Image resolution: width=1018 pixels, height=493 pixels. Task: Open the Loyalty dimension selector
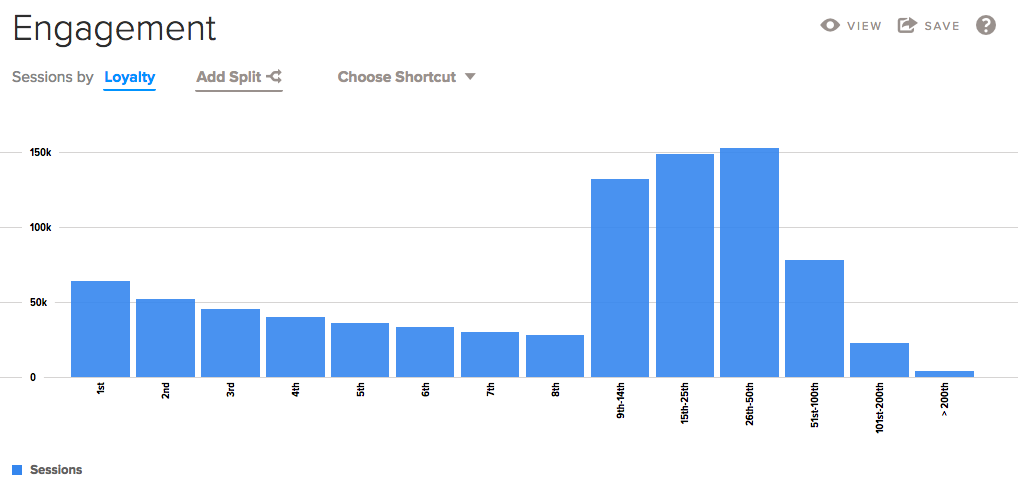pos(130,77)
